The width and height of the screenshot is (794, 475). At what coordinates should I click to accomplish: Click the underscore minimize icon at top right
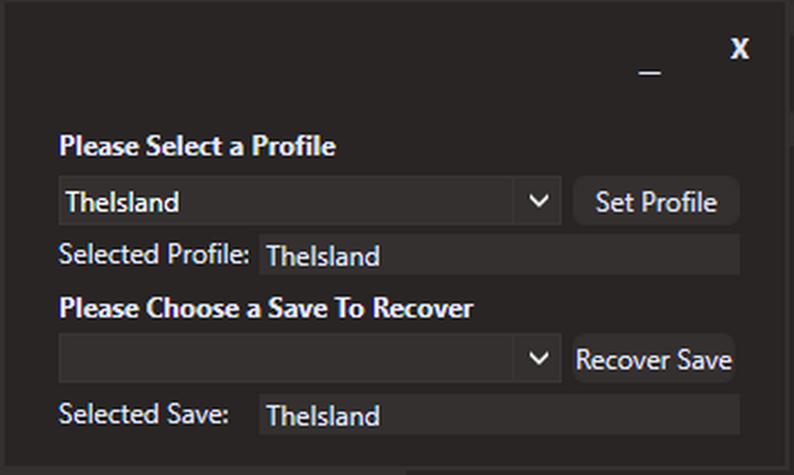[x=650, y=70]
